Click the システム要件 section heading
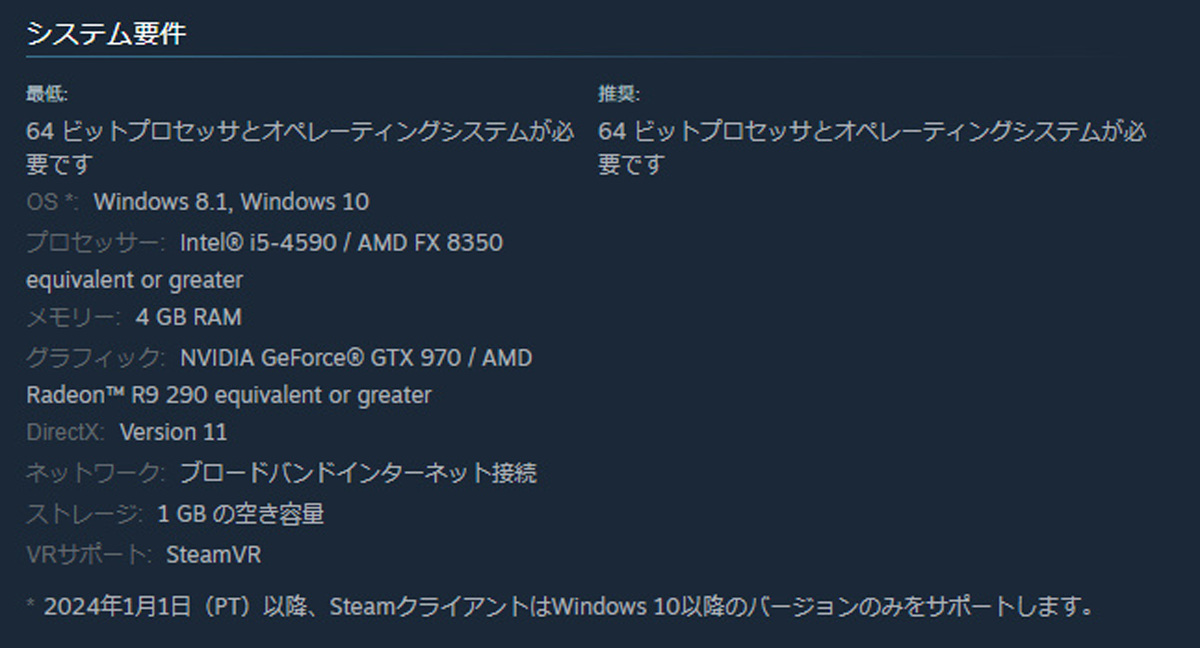This screenshot has height=648, width=1200. (106, 34)
